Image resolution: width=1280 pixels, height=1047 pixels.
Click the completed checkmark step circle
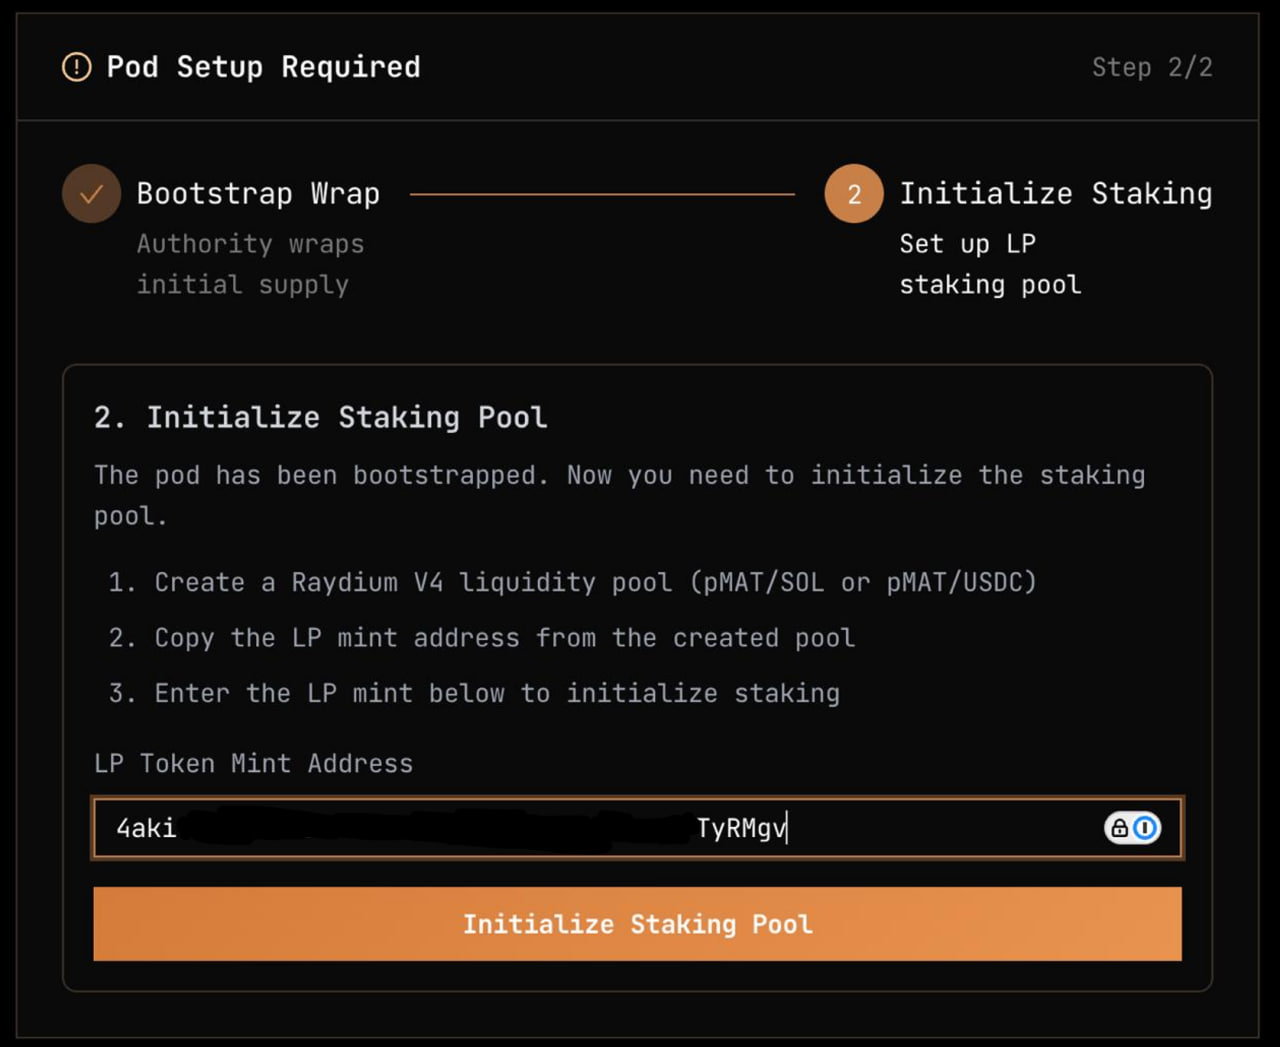coord(91,194)
